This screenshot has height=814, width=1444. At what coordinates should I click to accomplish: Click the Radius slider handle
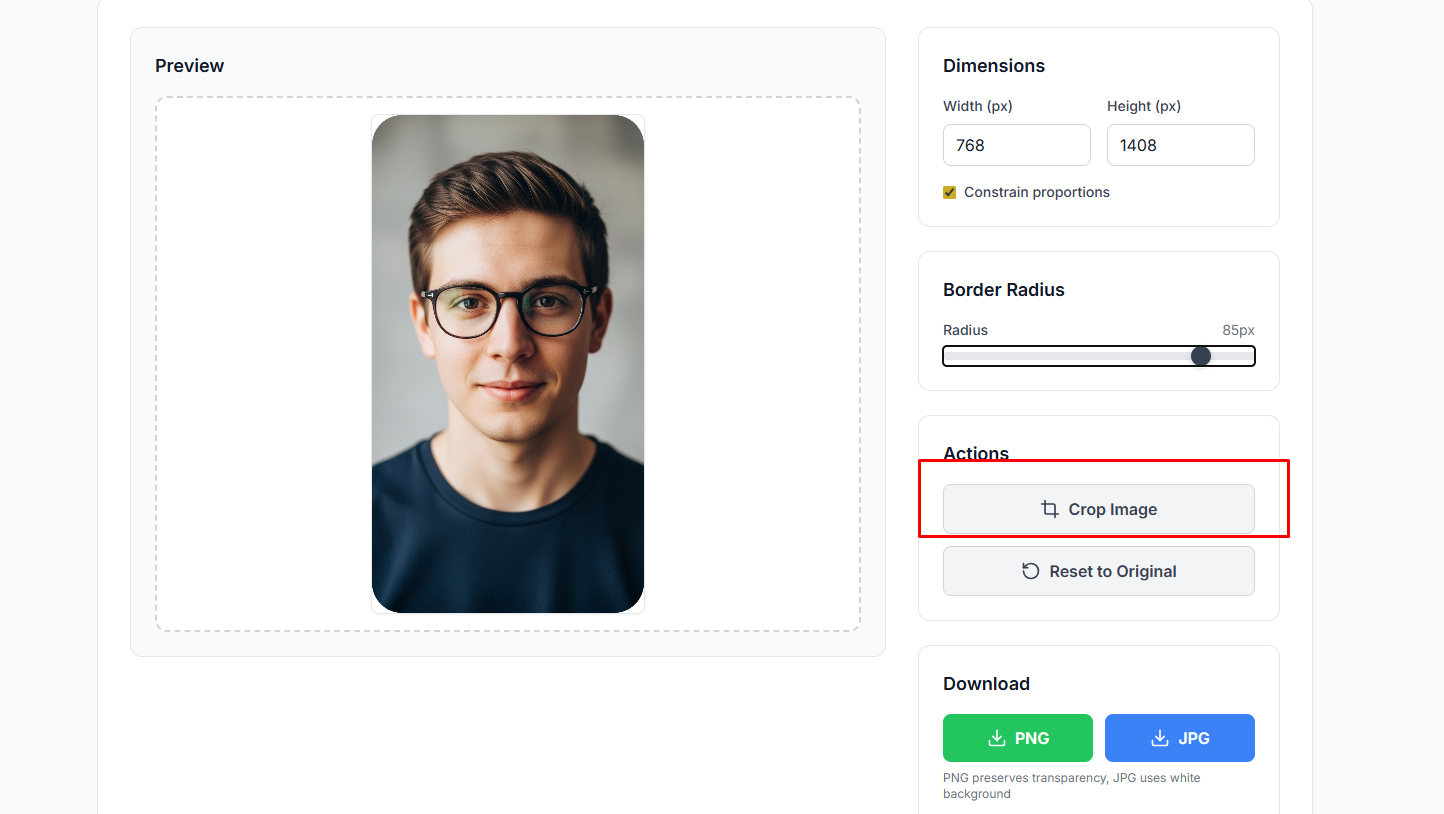point(1201,356)
